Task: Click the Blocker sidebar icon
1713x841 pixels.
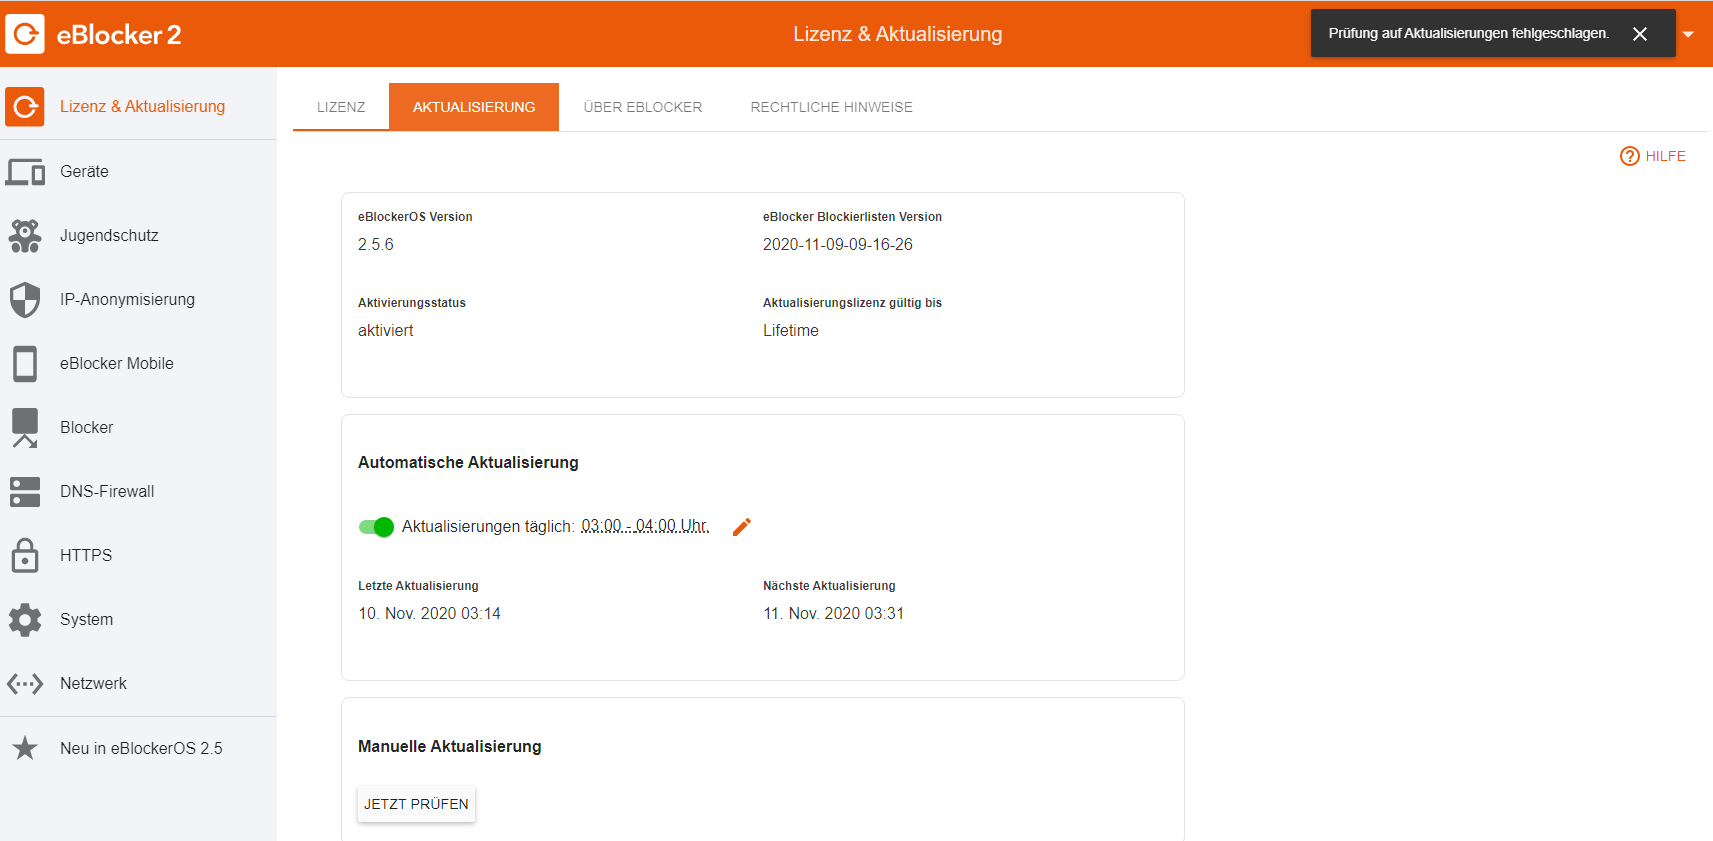Action: pyautogui.click(x=25, y=428)
